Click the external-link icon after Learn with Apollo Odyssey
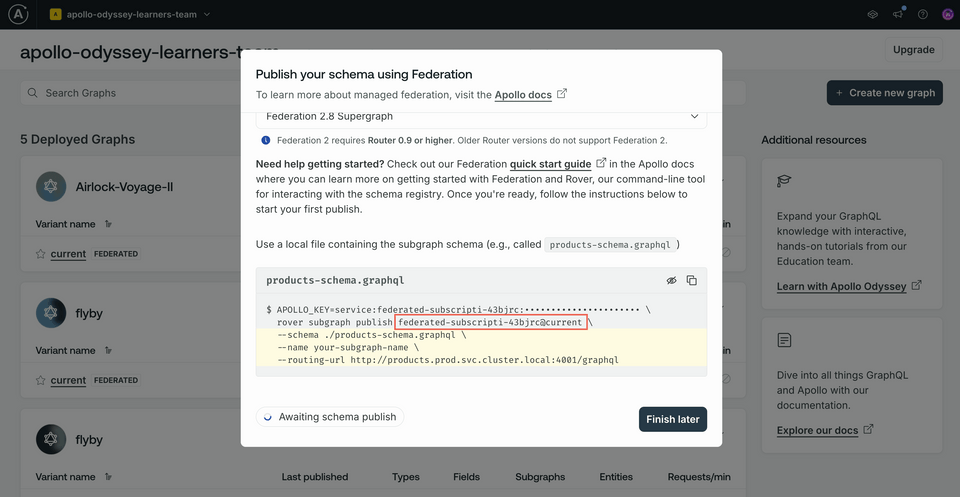The image size is (960, 497). click(x=917, y=285)
